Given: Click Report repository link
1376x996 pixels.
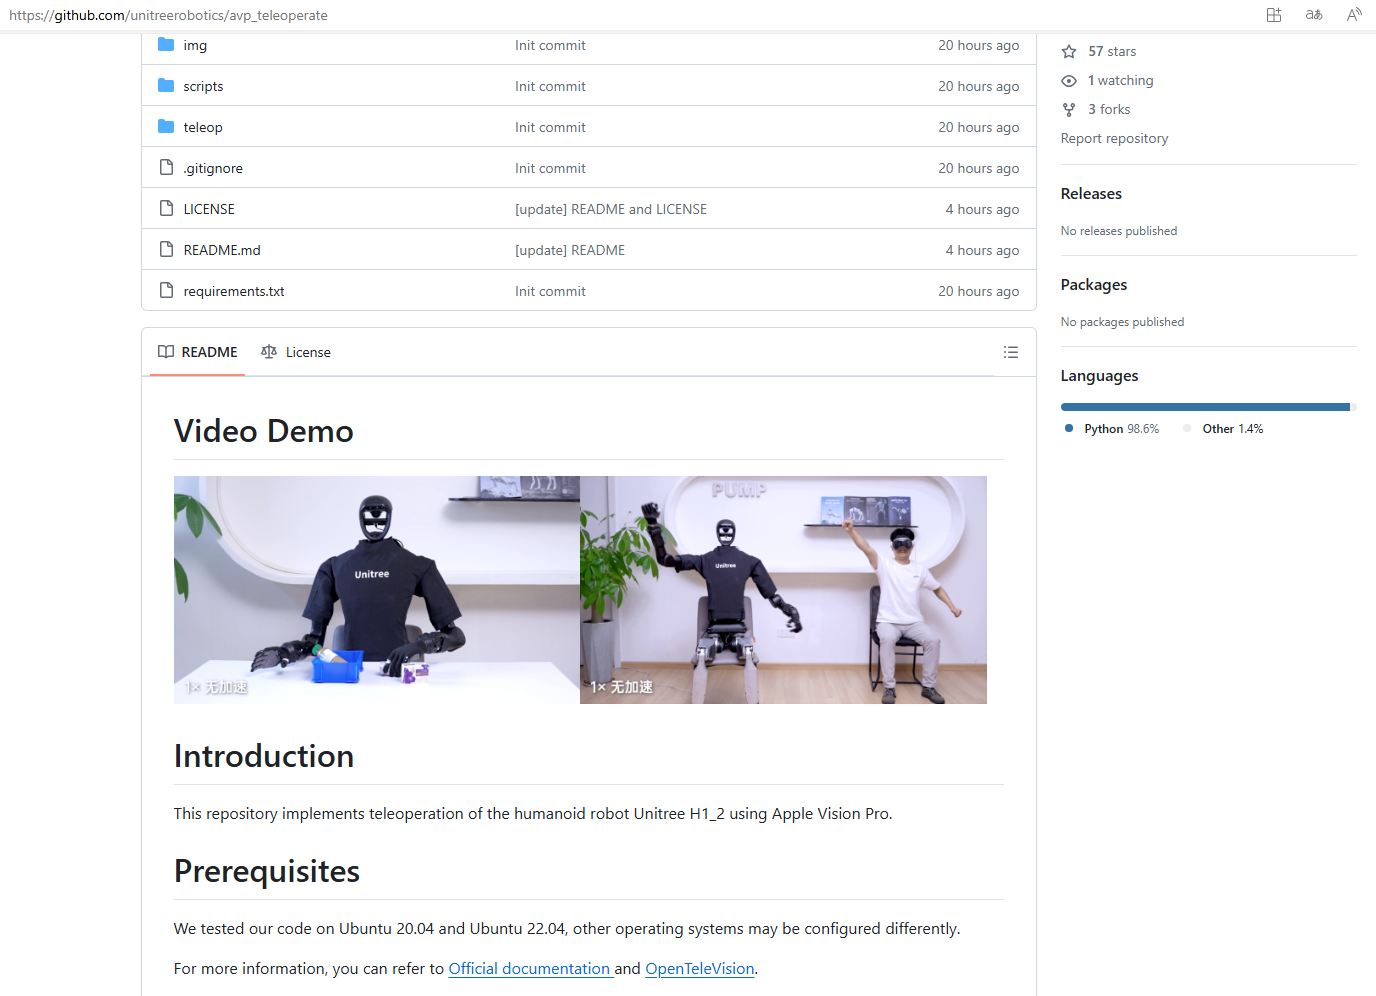Looking at the screenshot, I should 1114,138.
